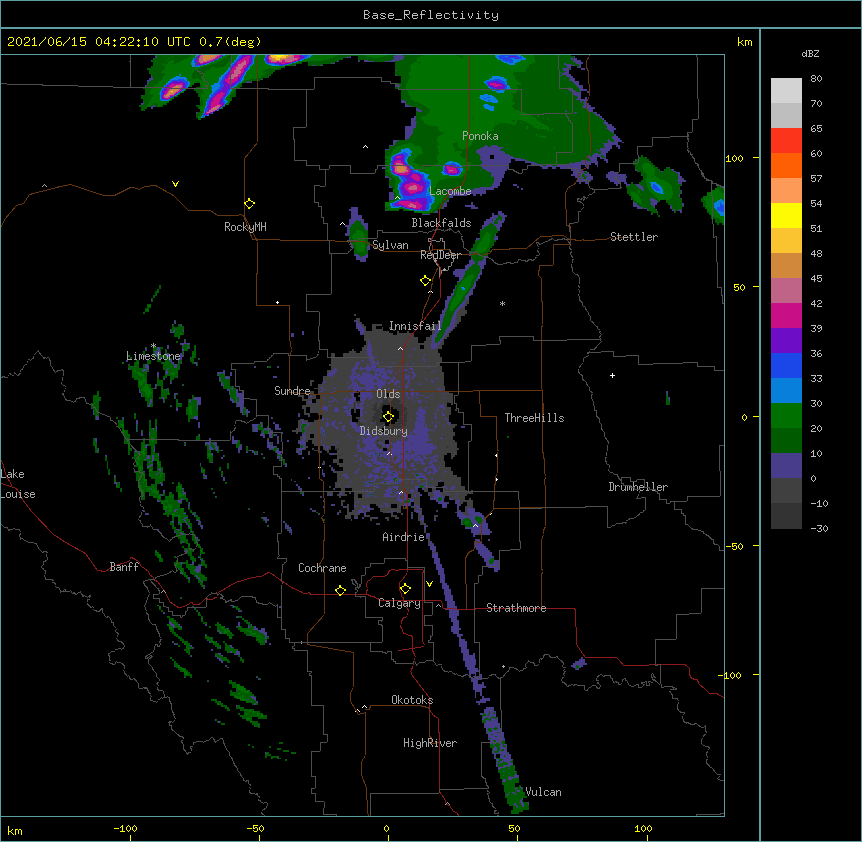Pick the mauve 45 dBZ legend swatch
This screenshot has height=842, width=862.
pos(786,290)
